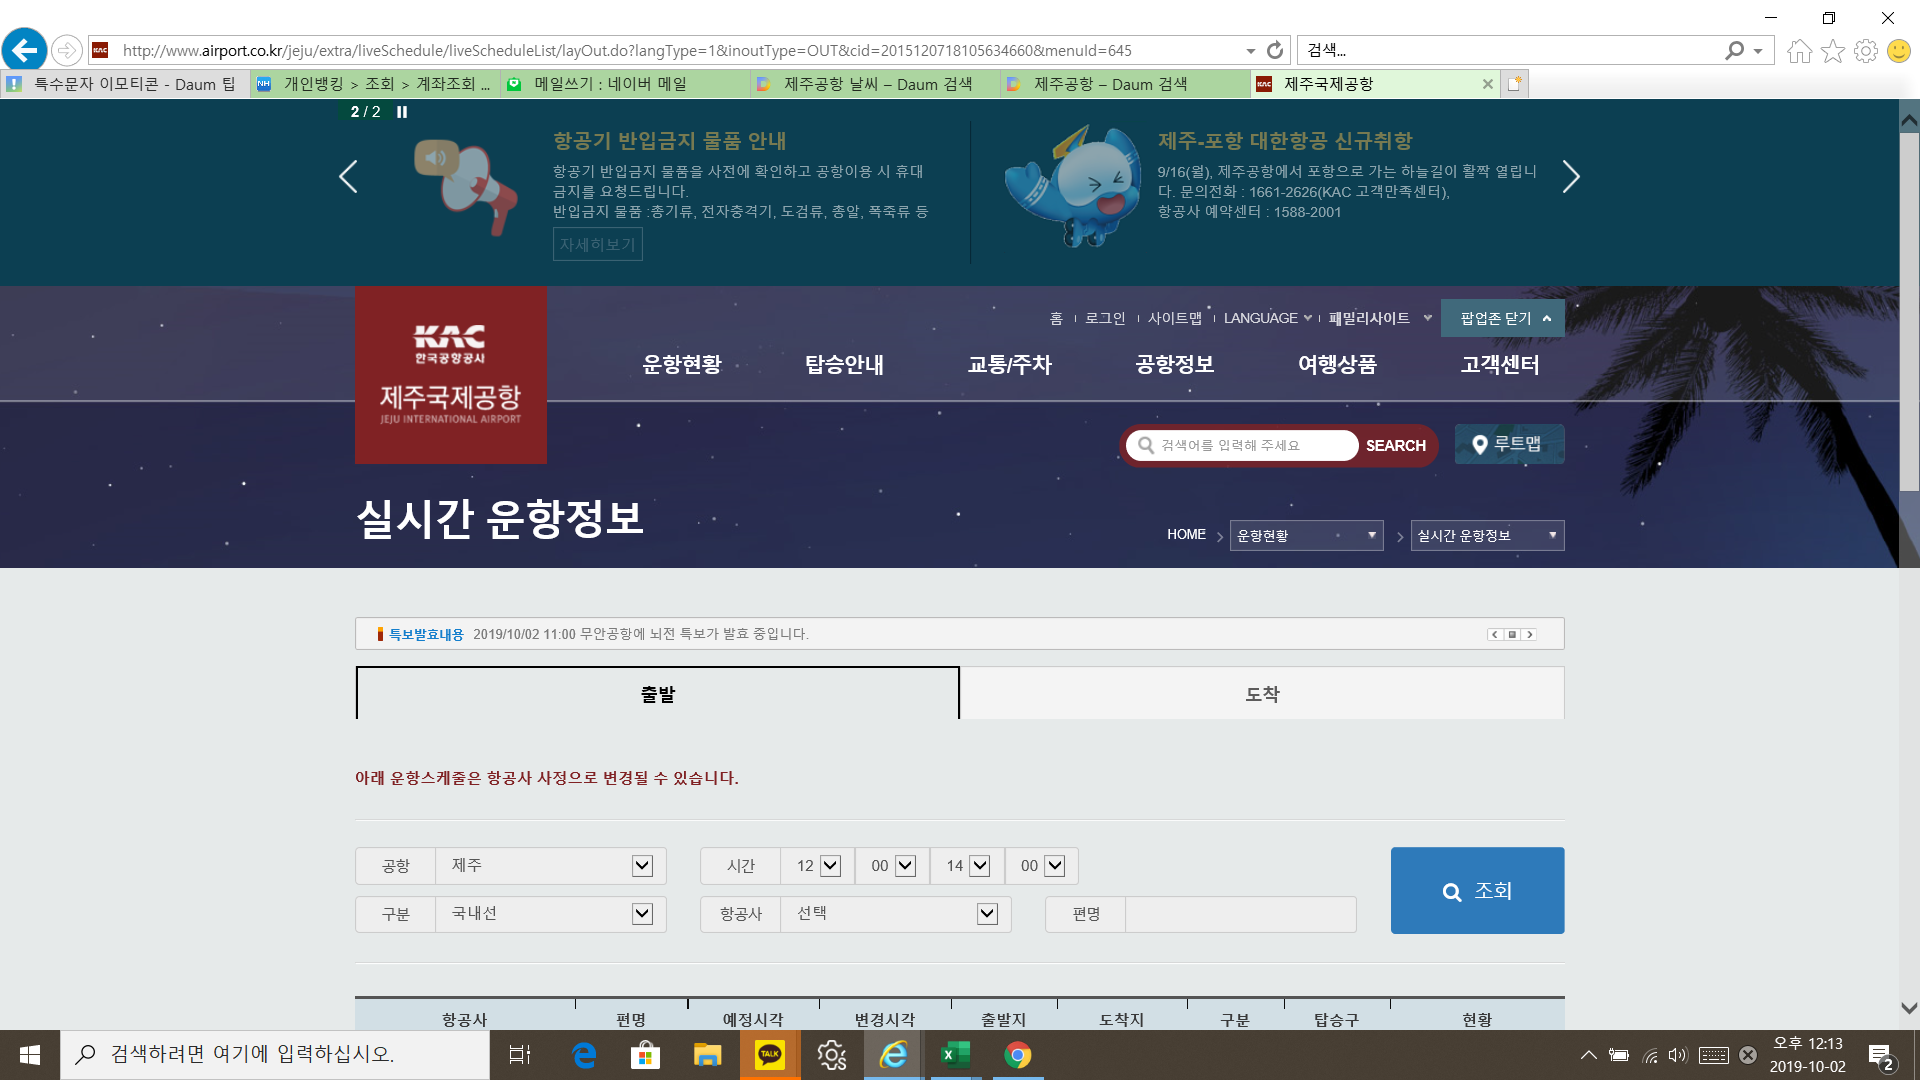Click the browser back arrow button

[24, 50]
